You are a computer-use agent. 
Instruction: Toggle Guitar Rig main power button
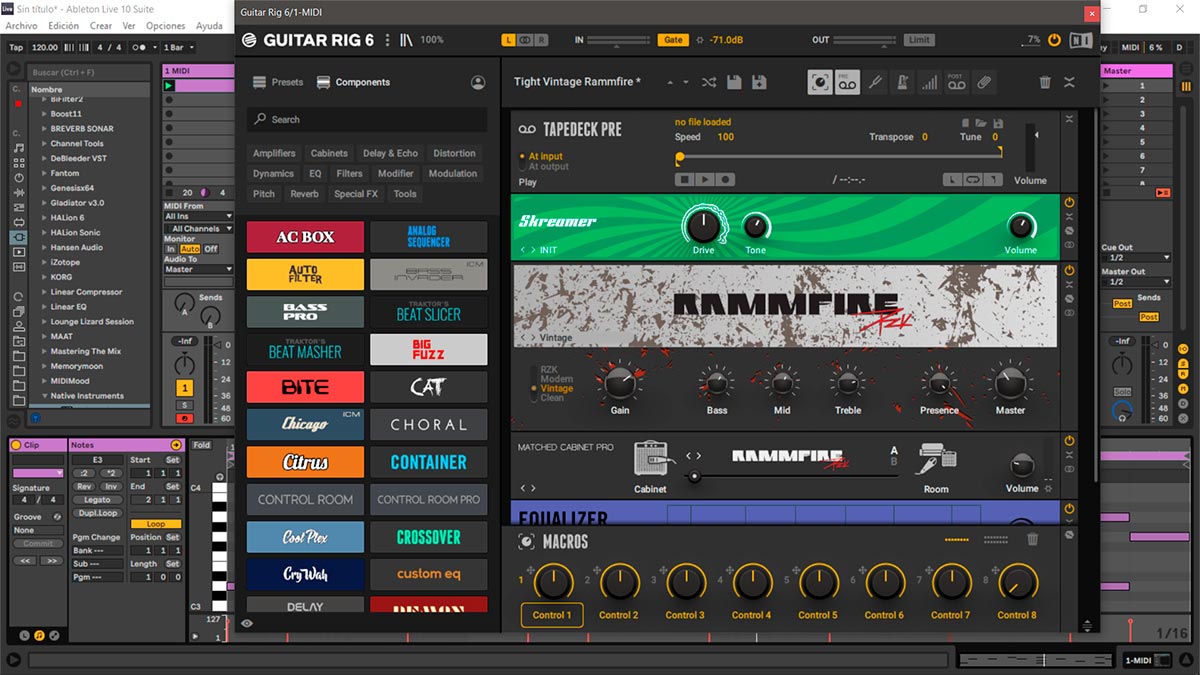click(x=1053, y=40)
